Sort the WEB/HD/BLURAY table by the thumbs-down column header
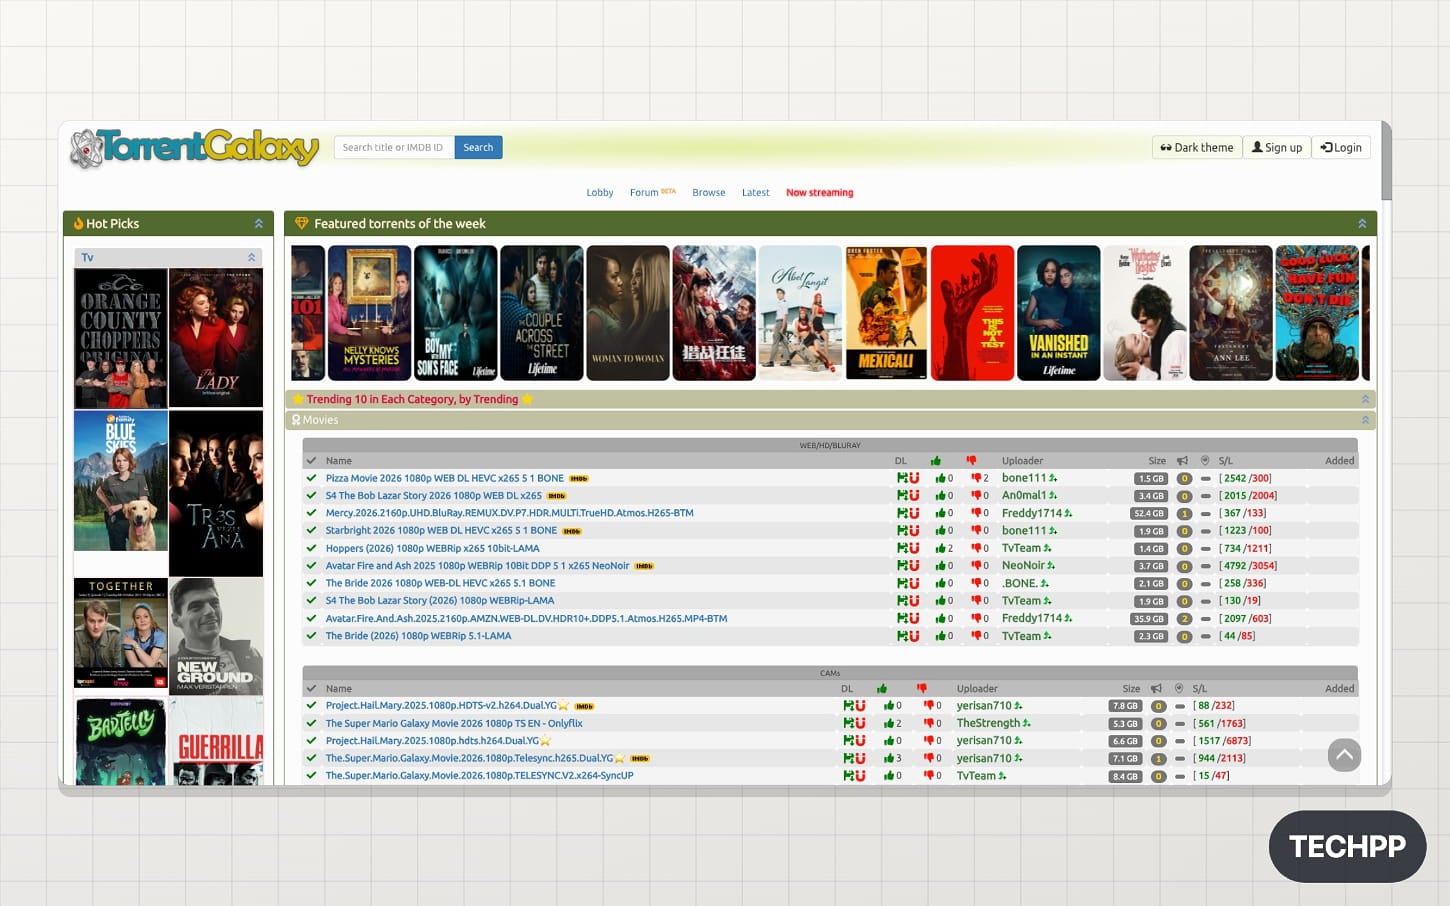Image resolution: width=1450 pixels, height=906 pixels. (971, 461)
